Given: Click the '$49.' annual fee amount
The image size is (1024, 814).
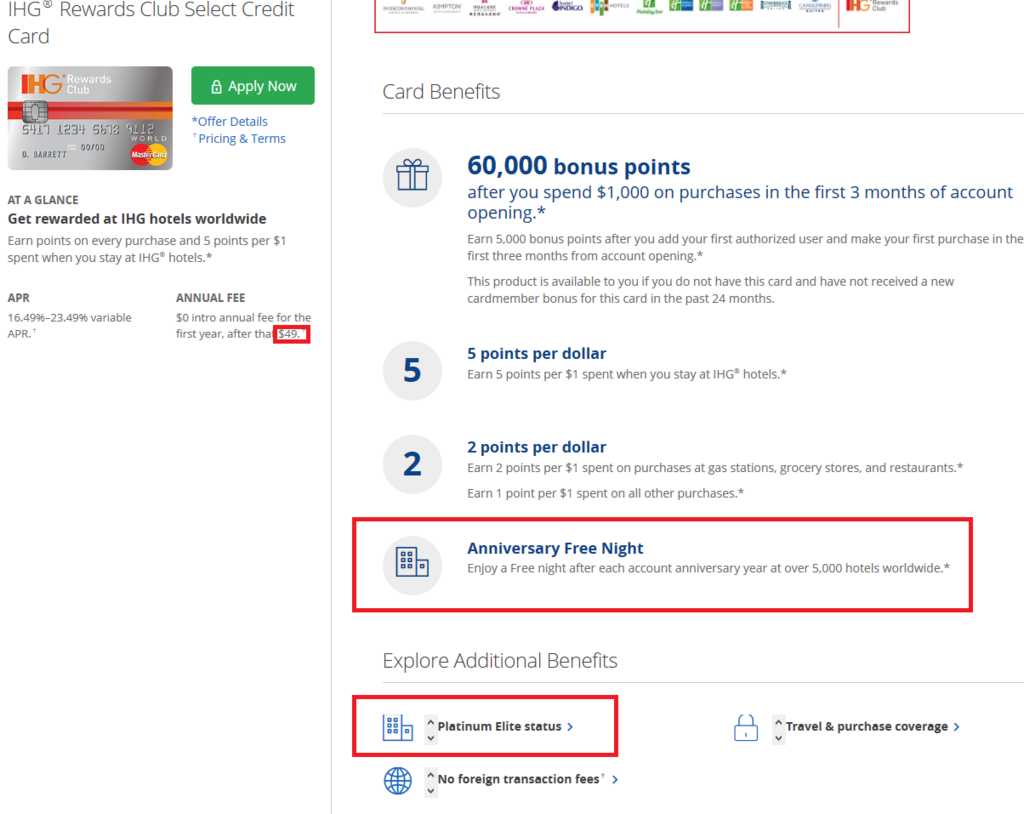Looking at the screenshot, I should click(x=289, y=334).
